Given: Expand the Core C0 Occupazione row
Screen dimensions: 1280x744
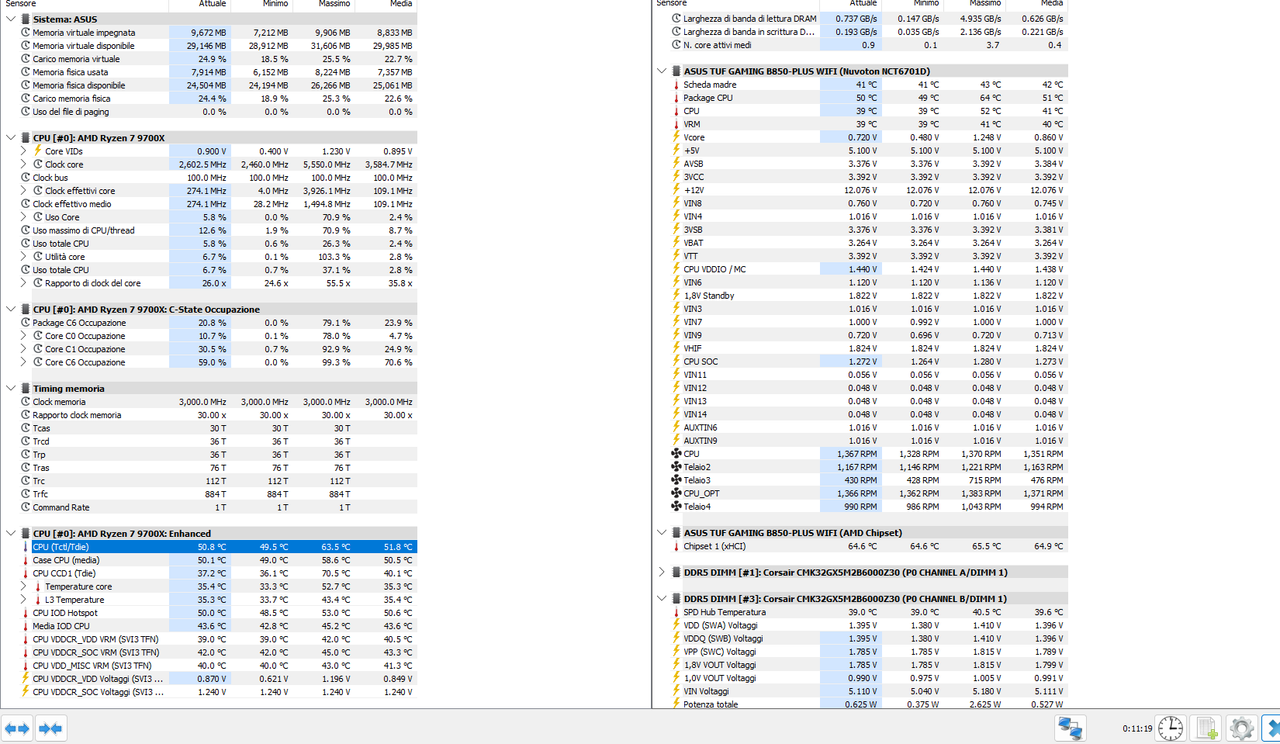Looking at the screenshot, I should pyautogui.click(x=23, y=336).
